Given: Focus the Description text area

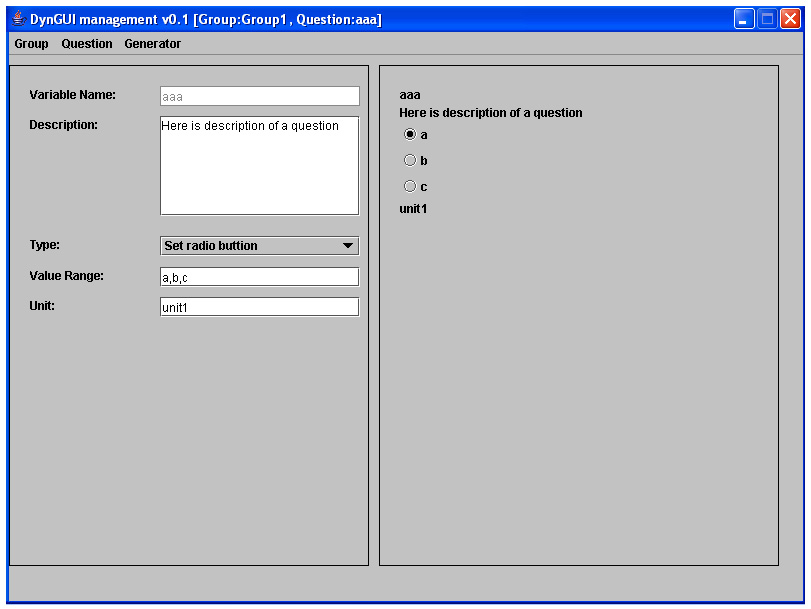Looking at the screenshot, I should tap(259, 166).
